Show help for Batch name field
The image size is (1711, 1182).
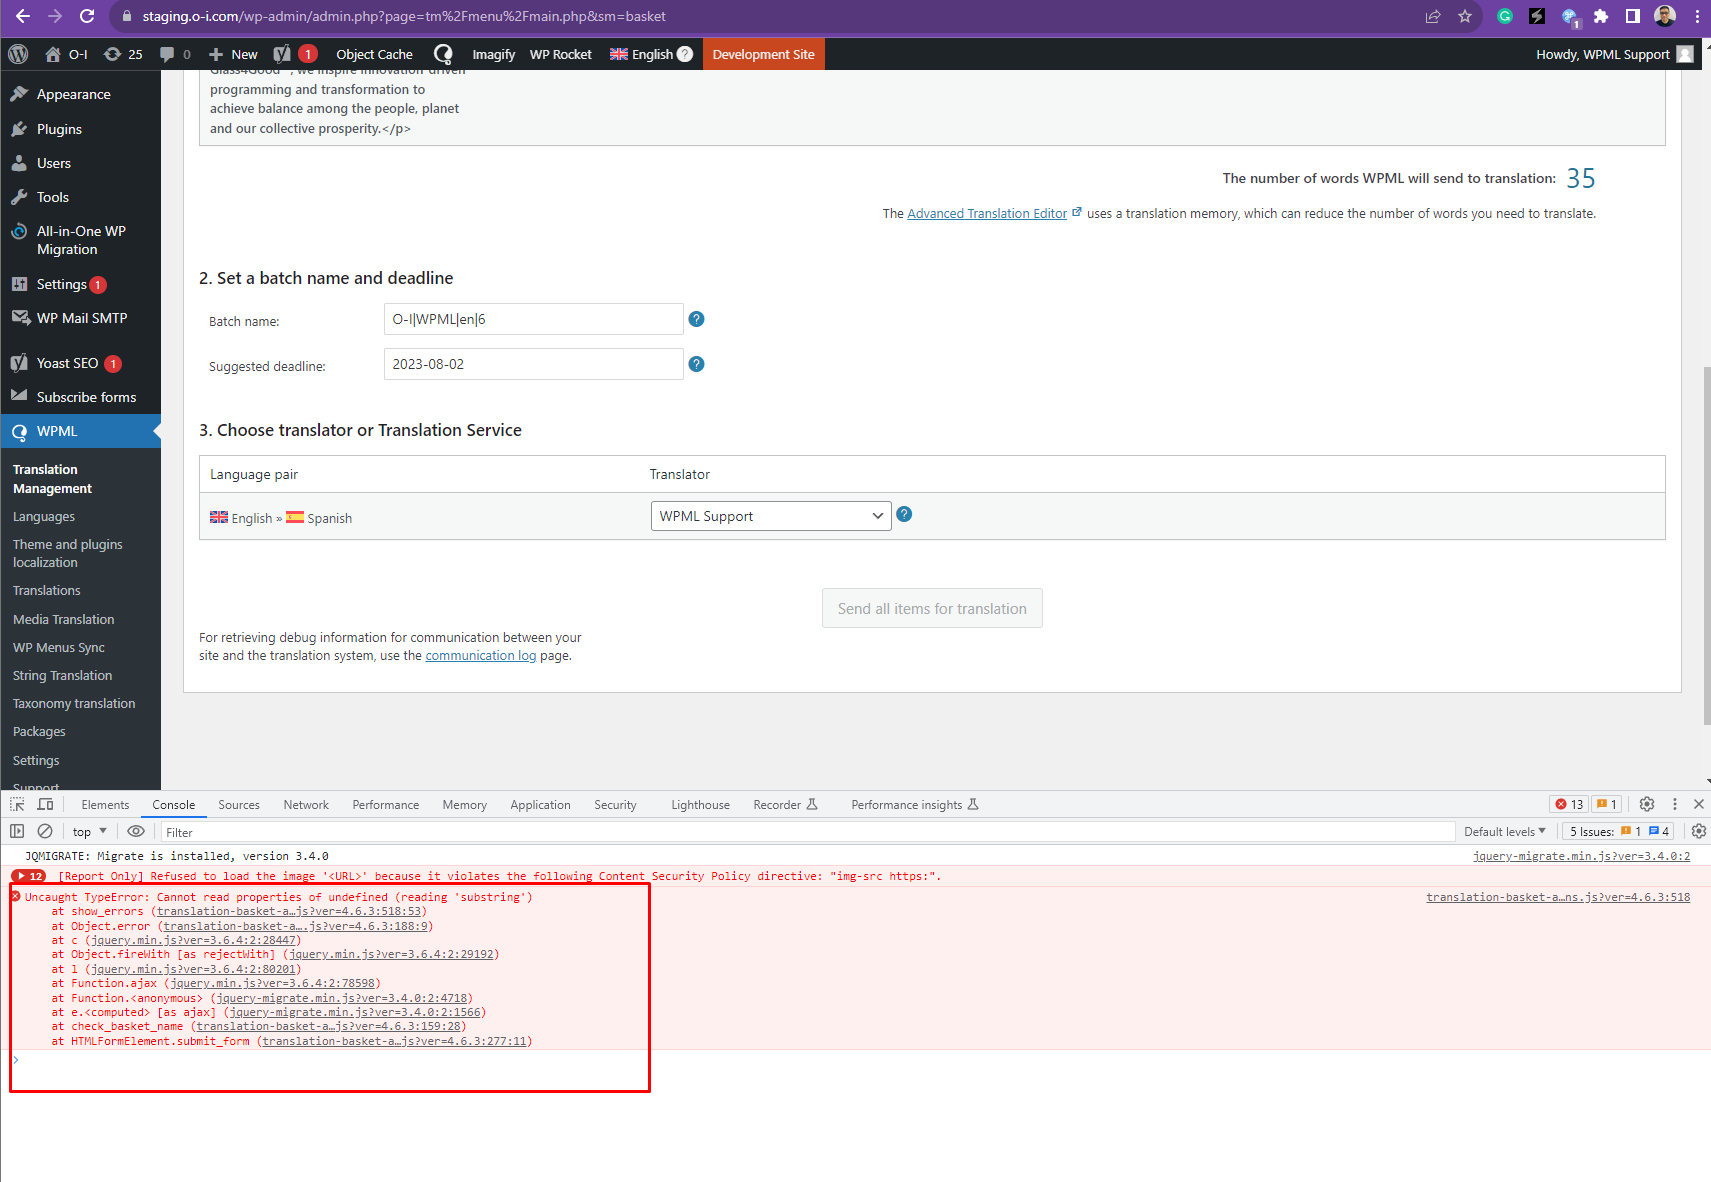tap(697, 319)
